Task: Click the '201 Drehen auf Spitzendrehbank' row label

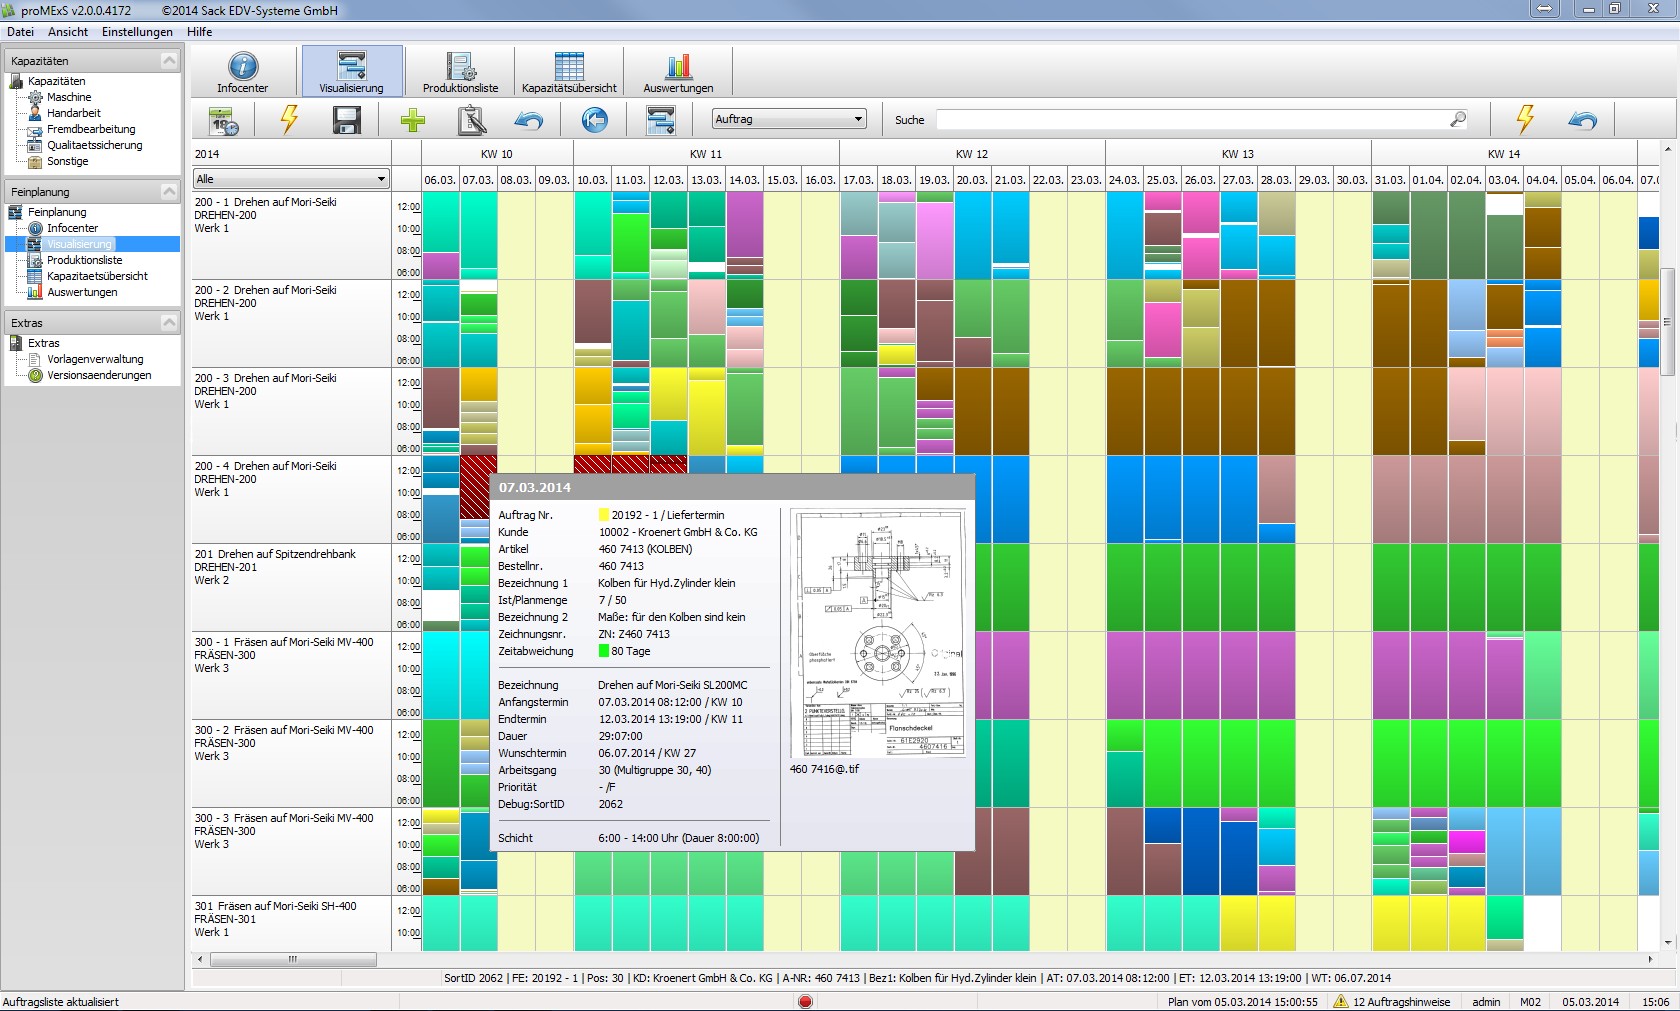Action: click(275, 554)
